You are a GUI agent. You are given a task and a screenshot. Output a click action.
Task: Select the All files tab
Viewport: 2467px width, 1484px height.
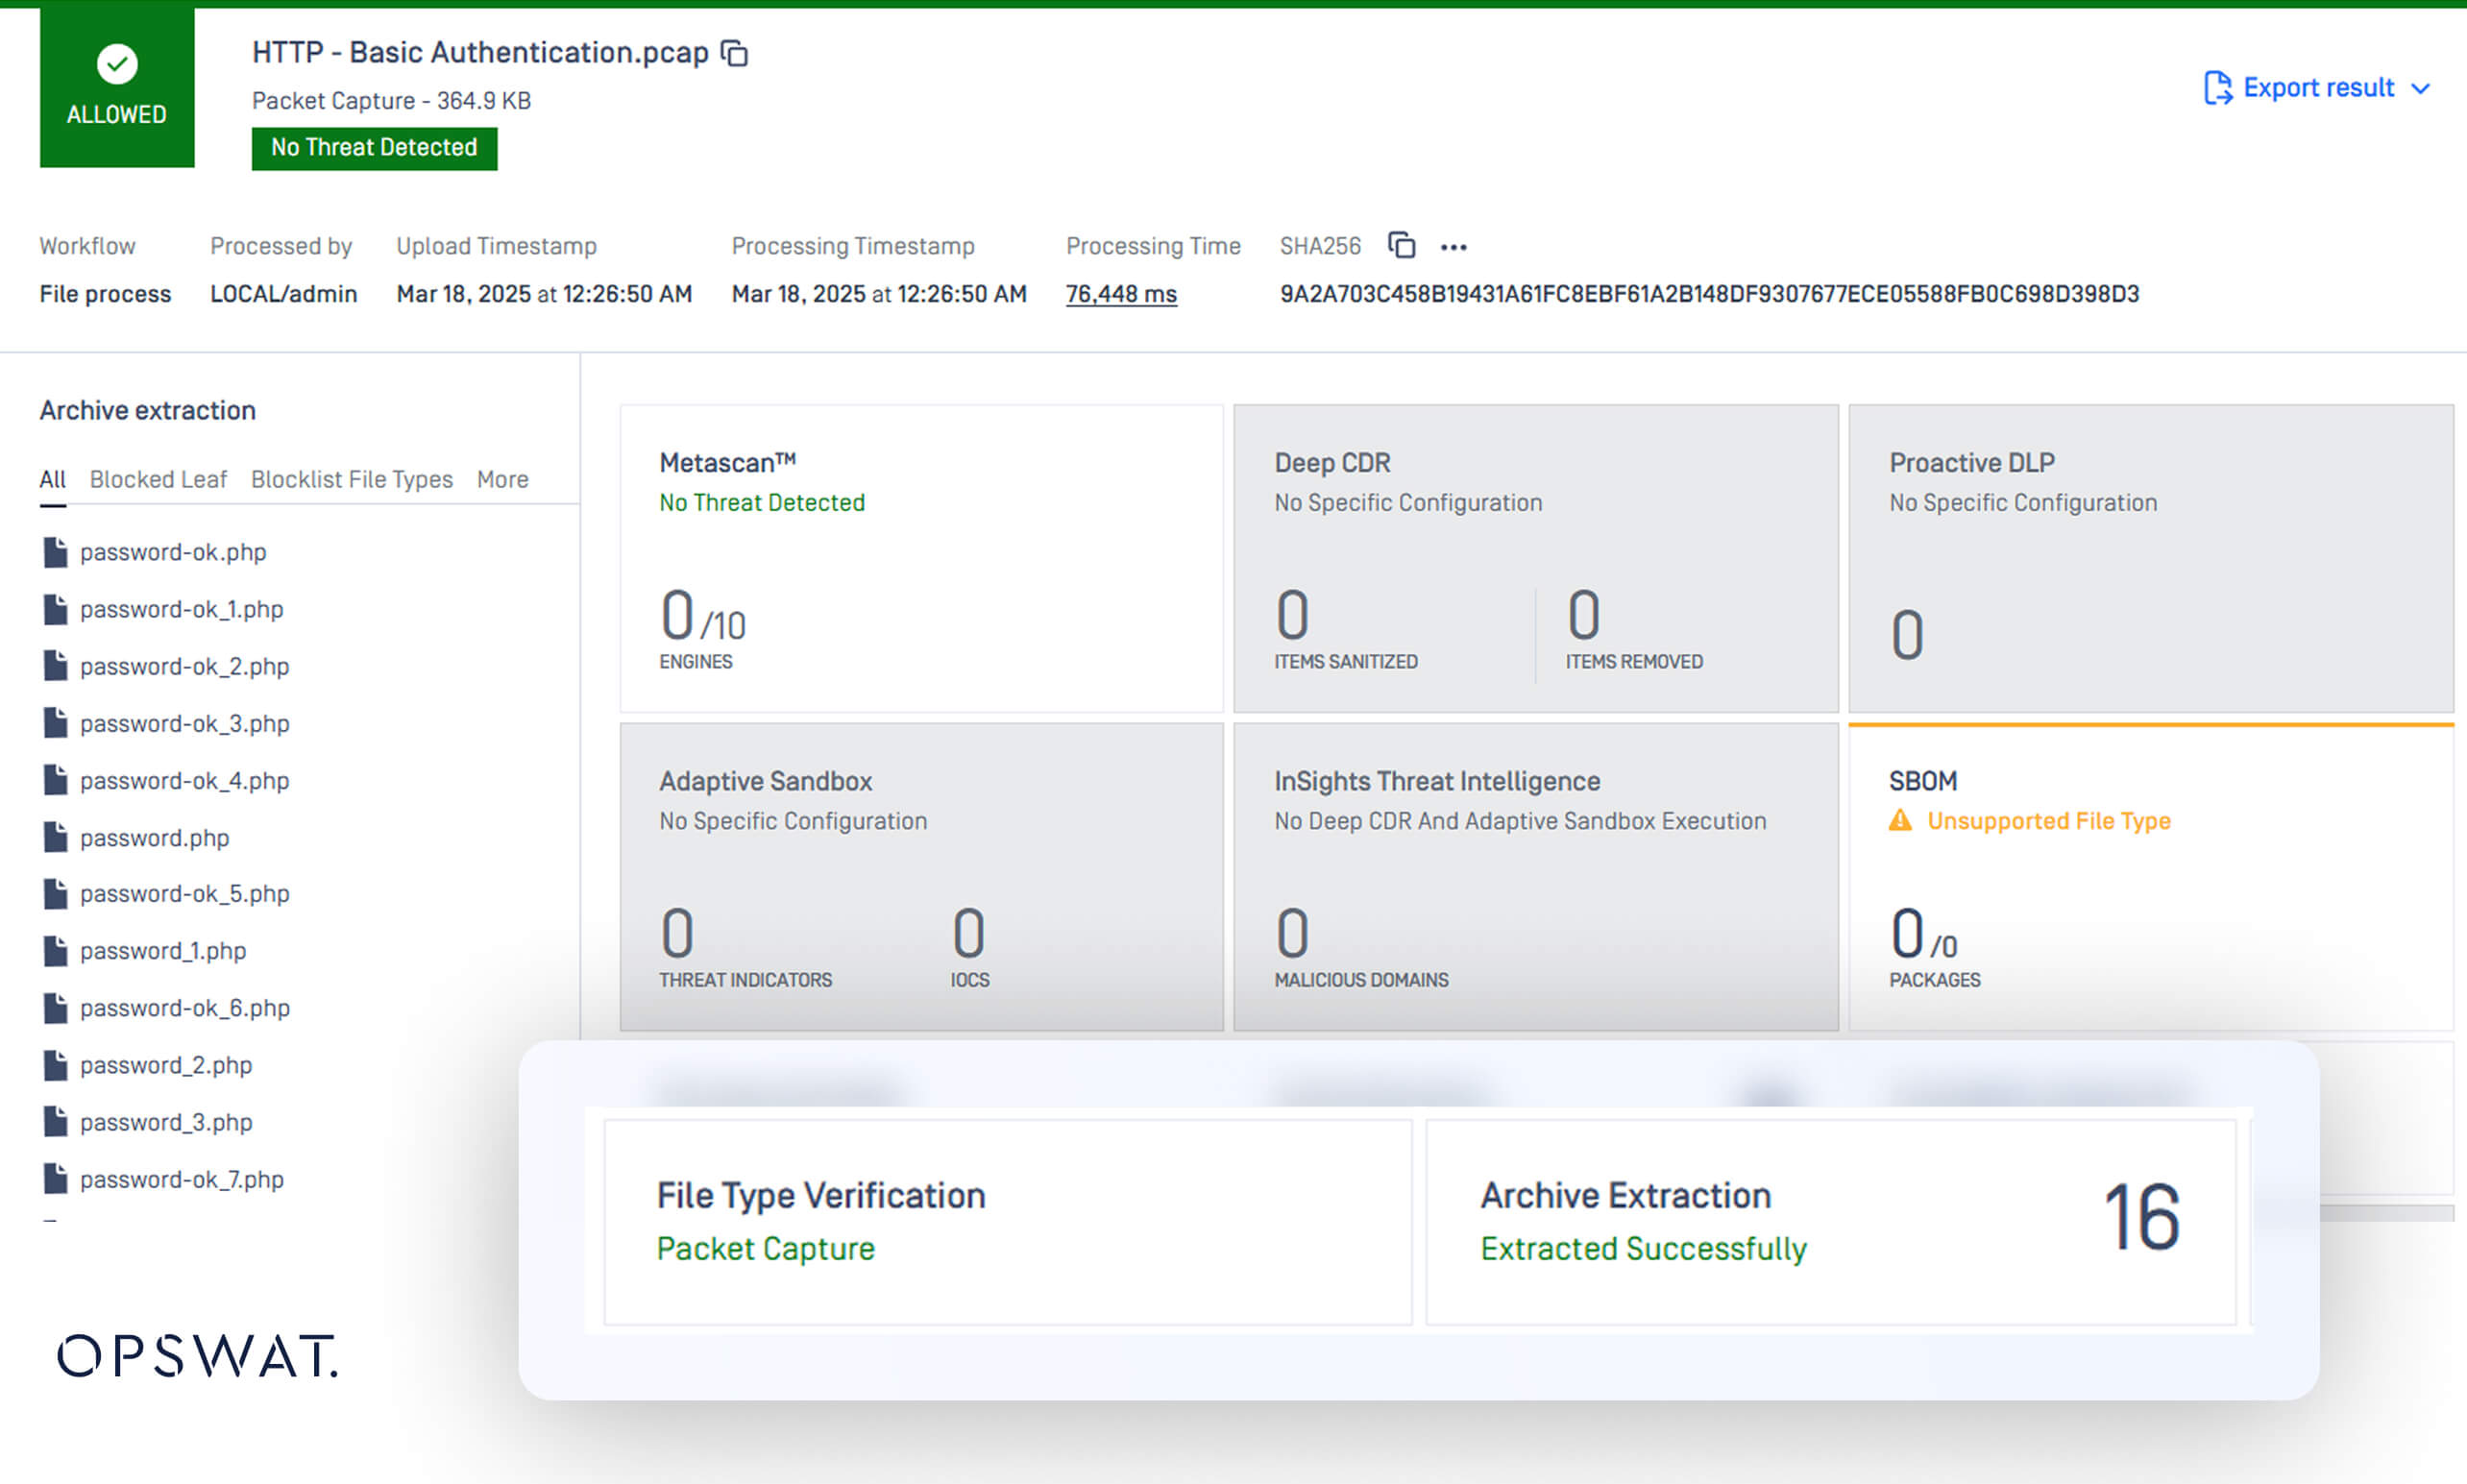pyautogui.click(x=52, y=479)
